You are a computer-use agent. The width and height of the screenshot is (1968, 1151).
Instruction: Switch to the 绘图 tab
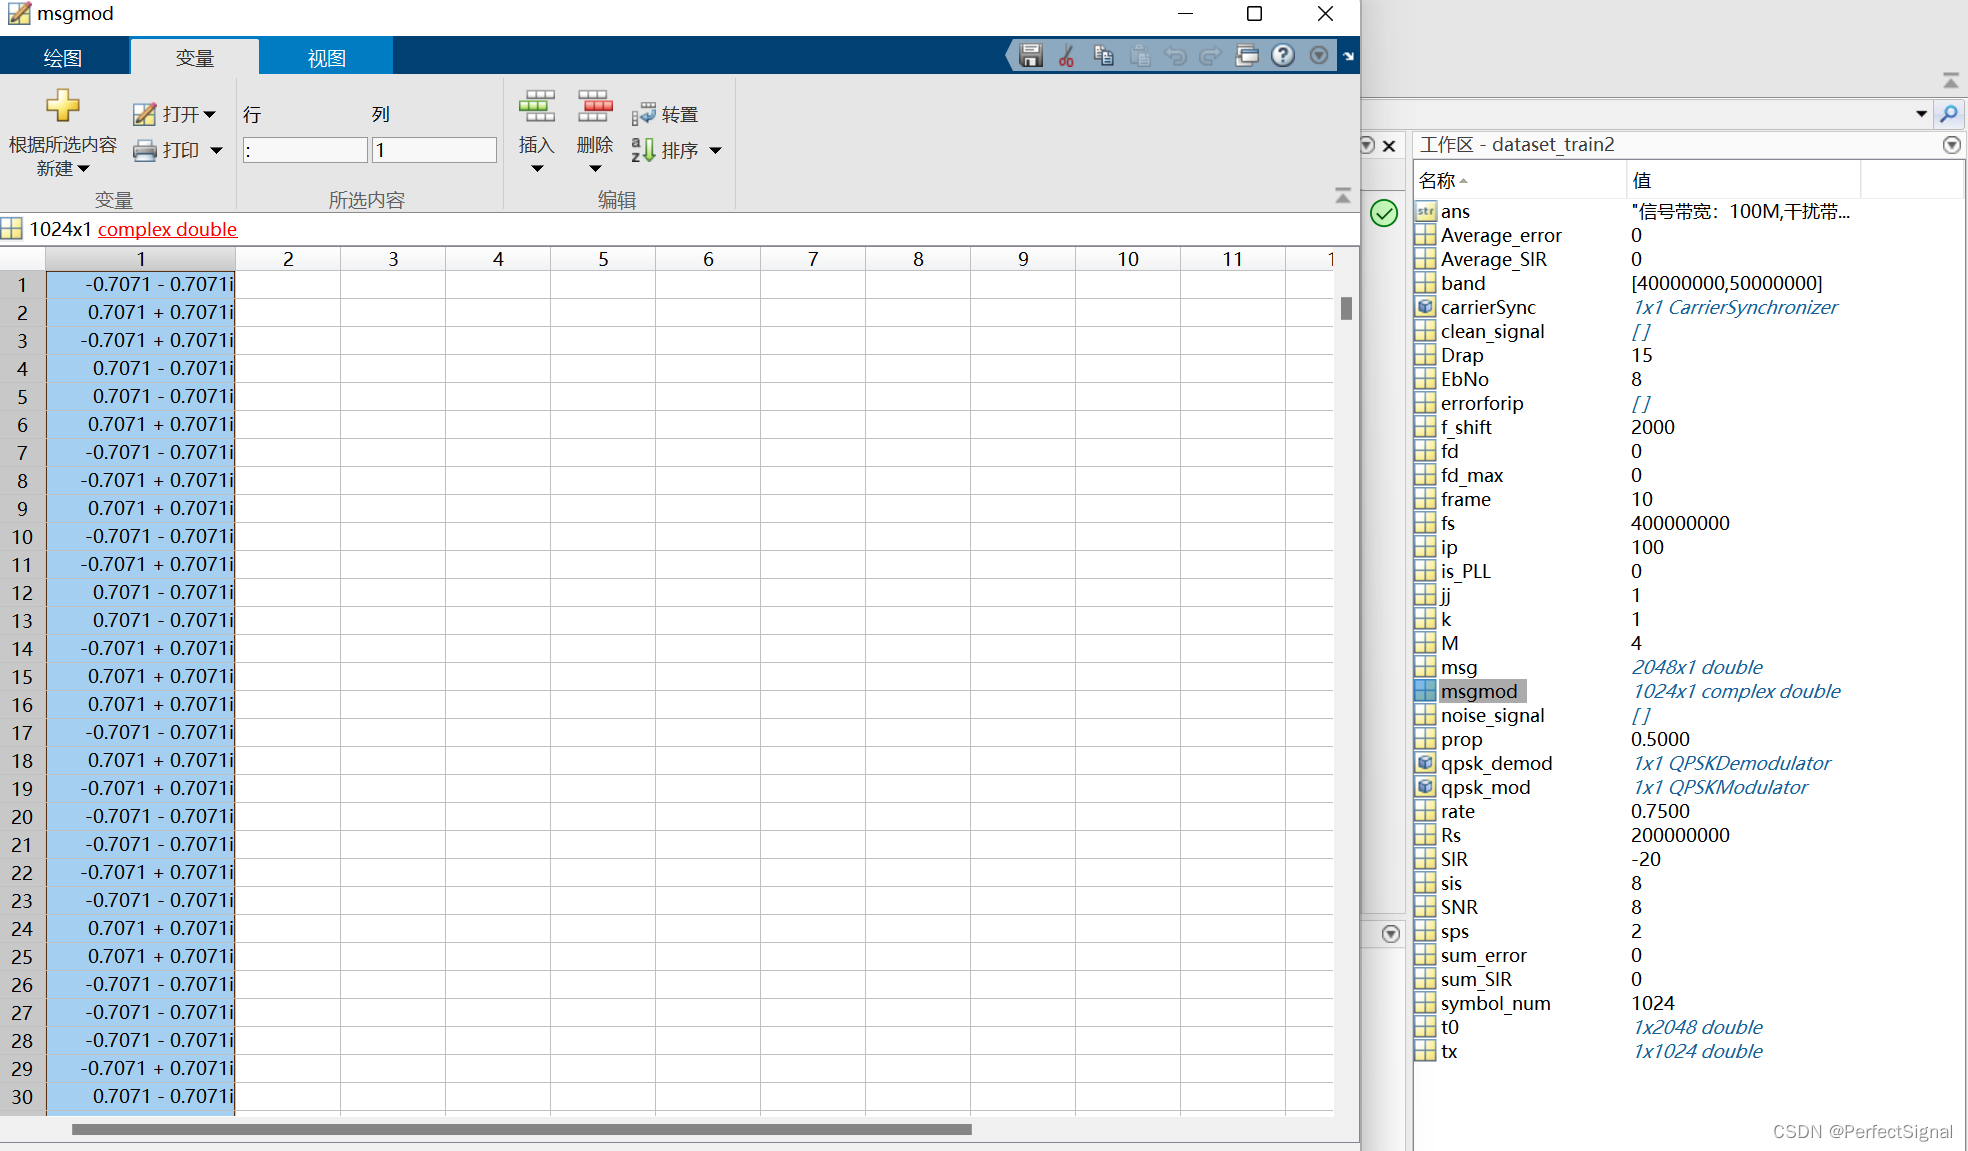pos(63,58)
